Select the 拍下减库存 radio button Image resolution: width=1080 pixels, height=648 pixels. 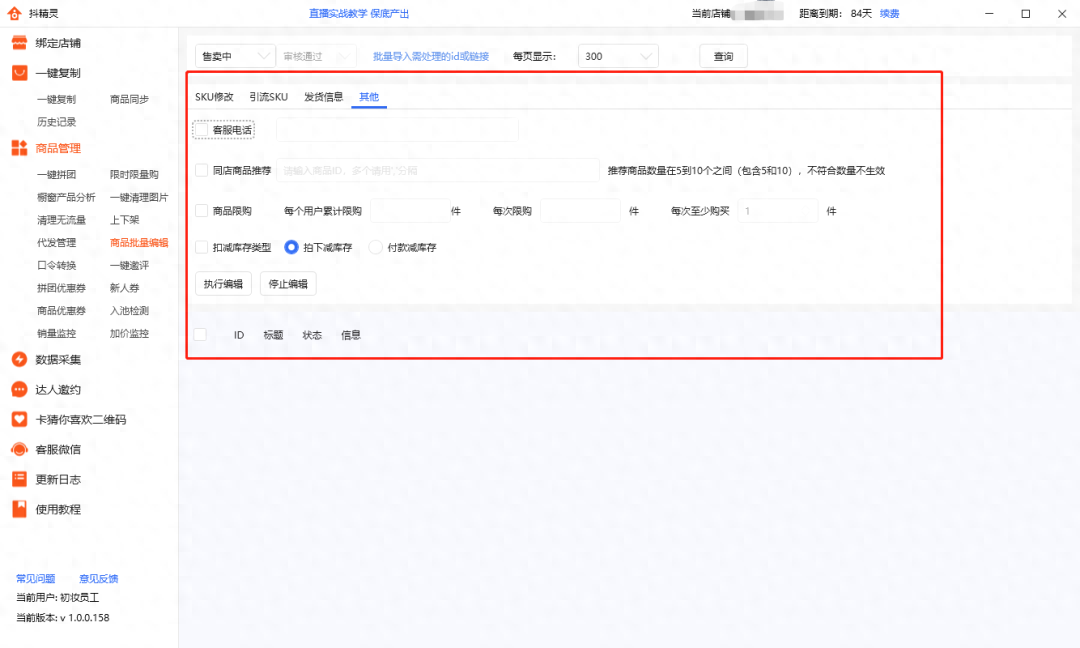click(291, 247)
